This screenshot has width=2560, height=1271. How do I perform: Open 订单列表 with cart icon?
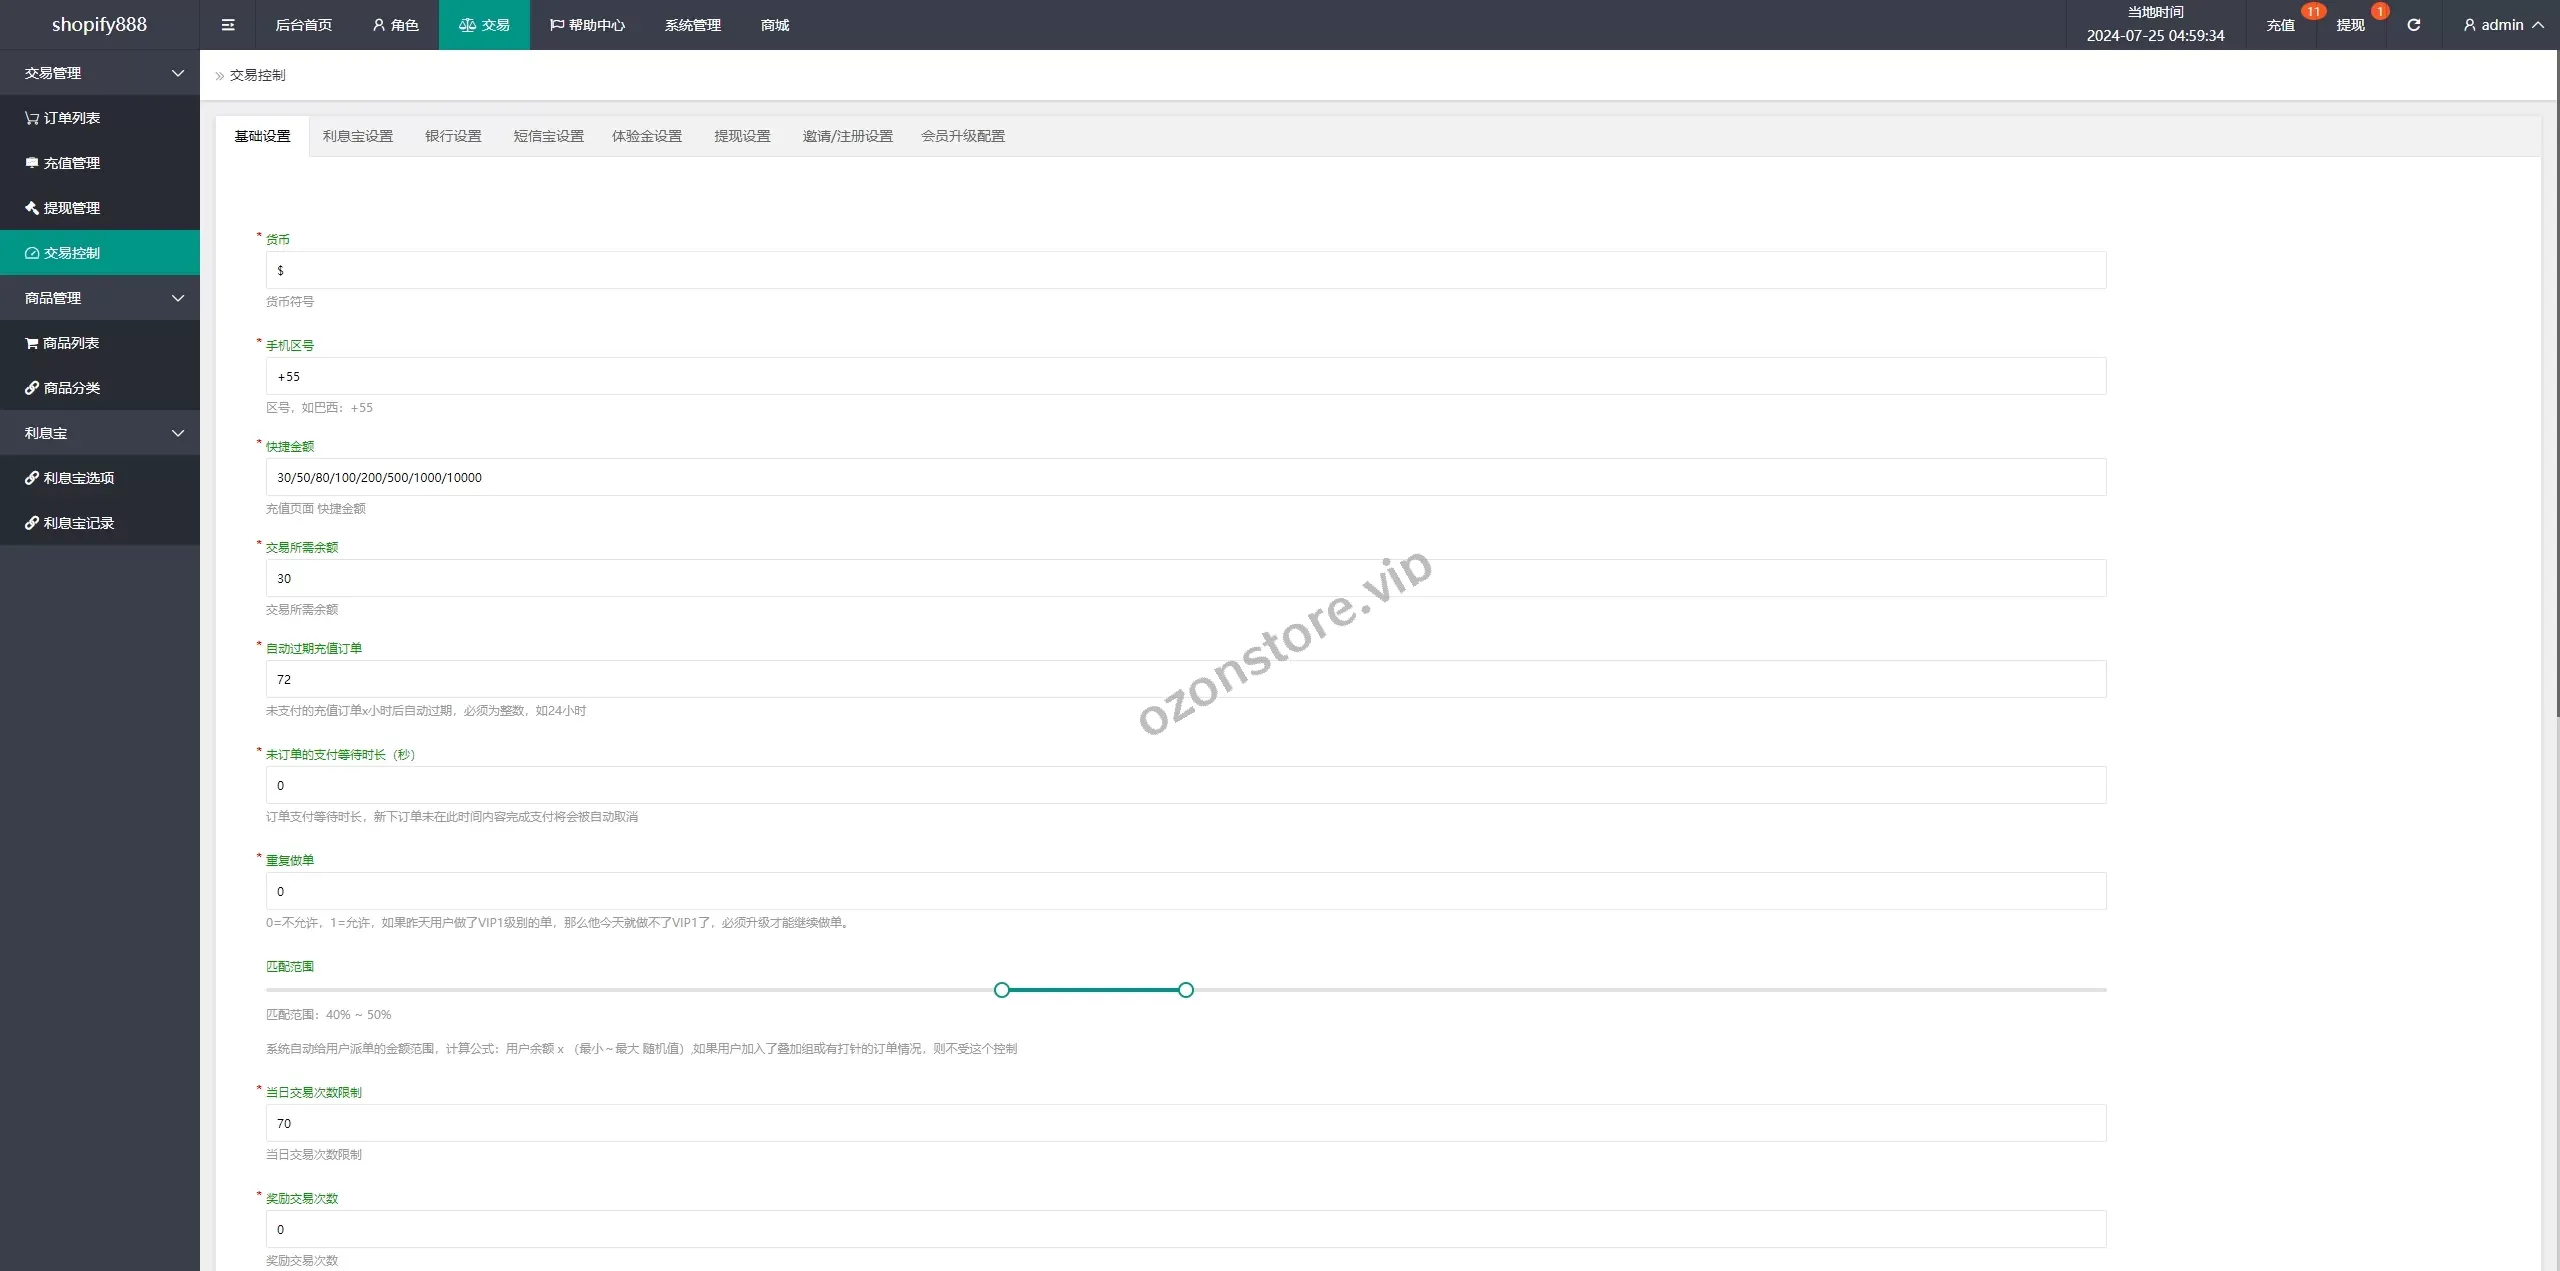click(x=71, y=118)
